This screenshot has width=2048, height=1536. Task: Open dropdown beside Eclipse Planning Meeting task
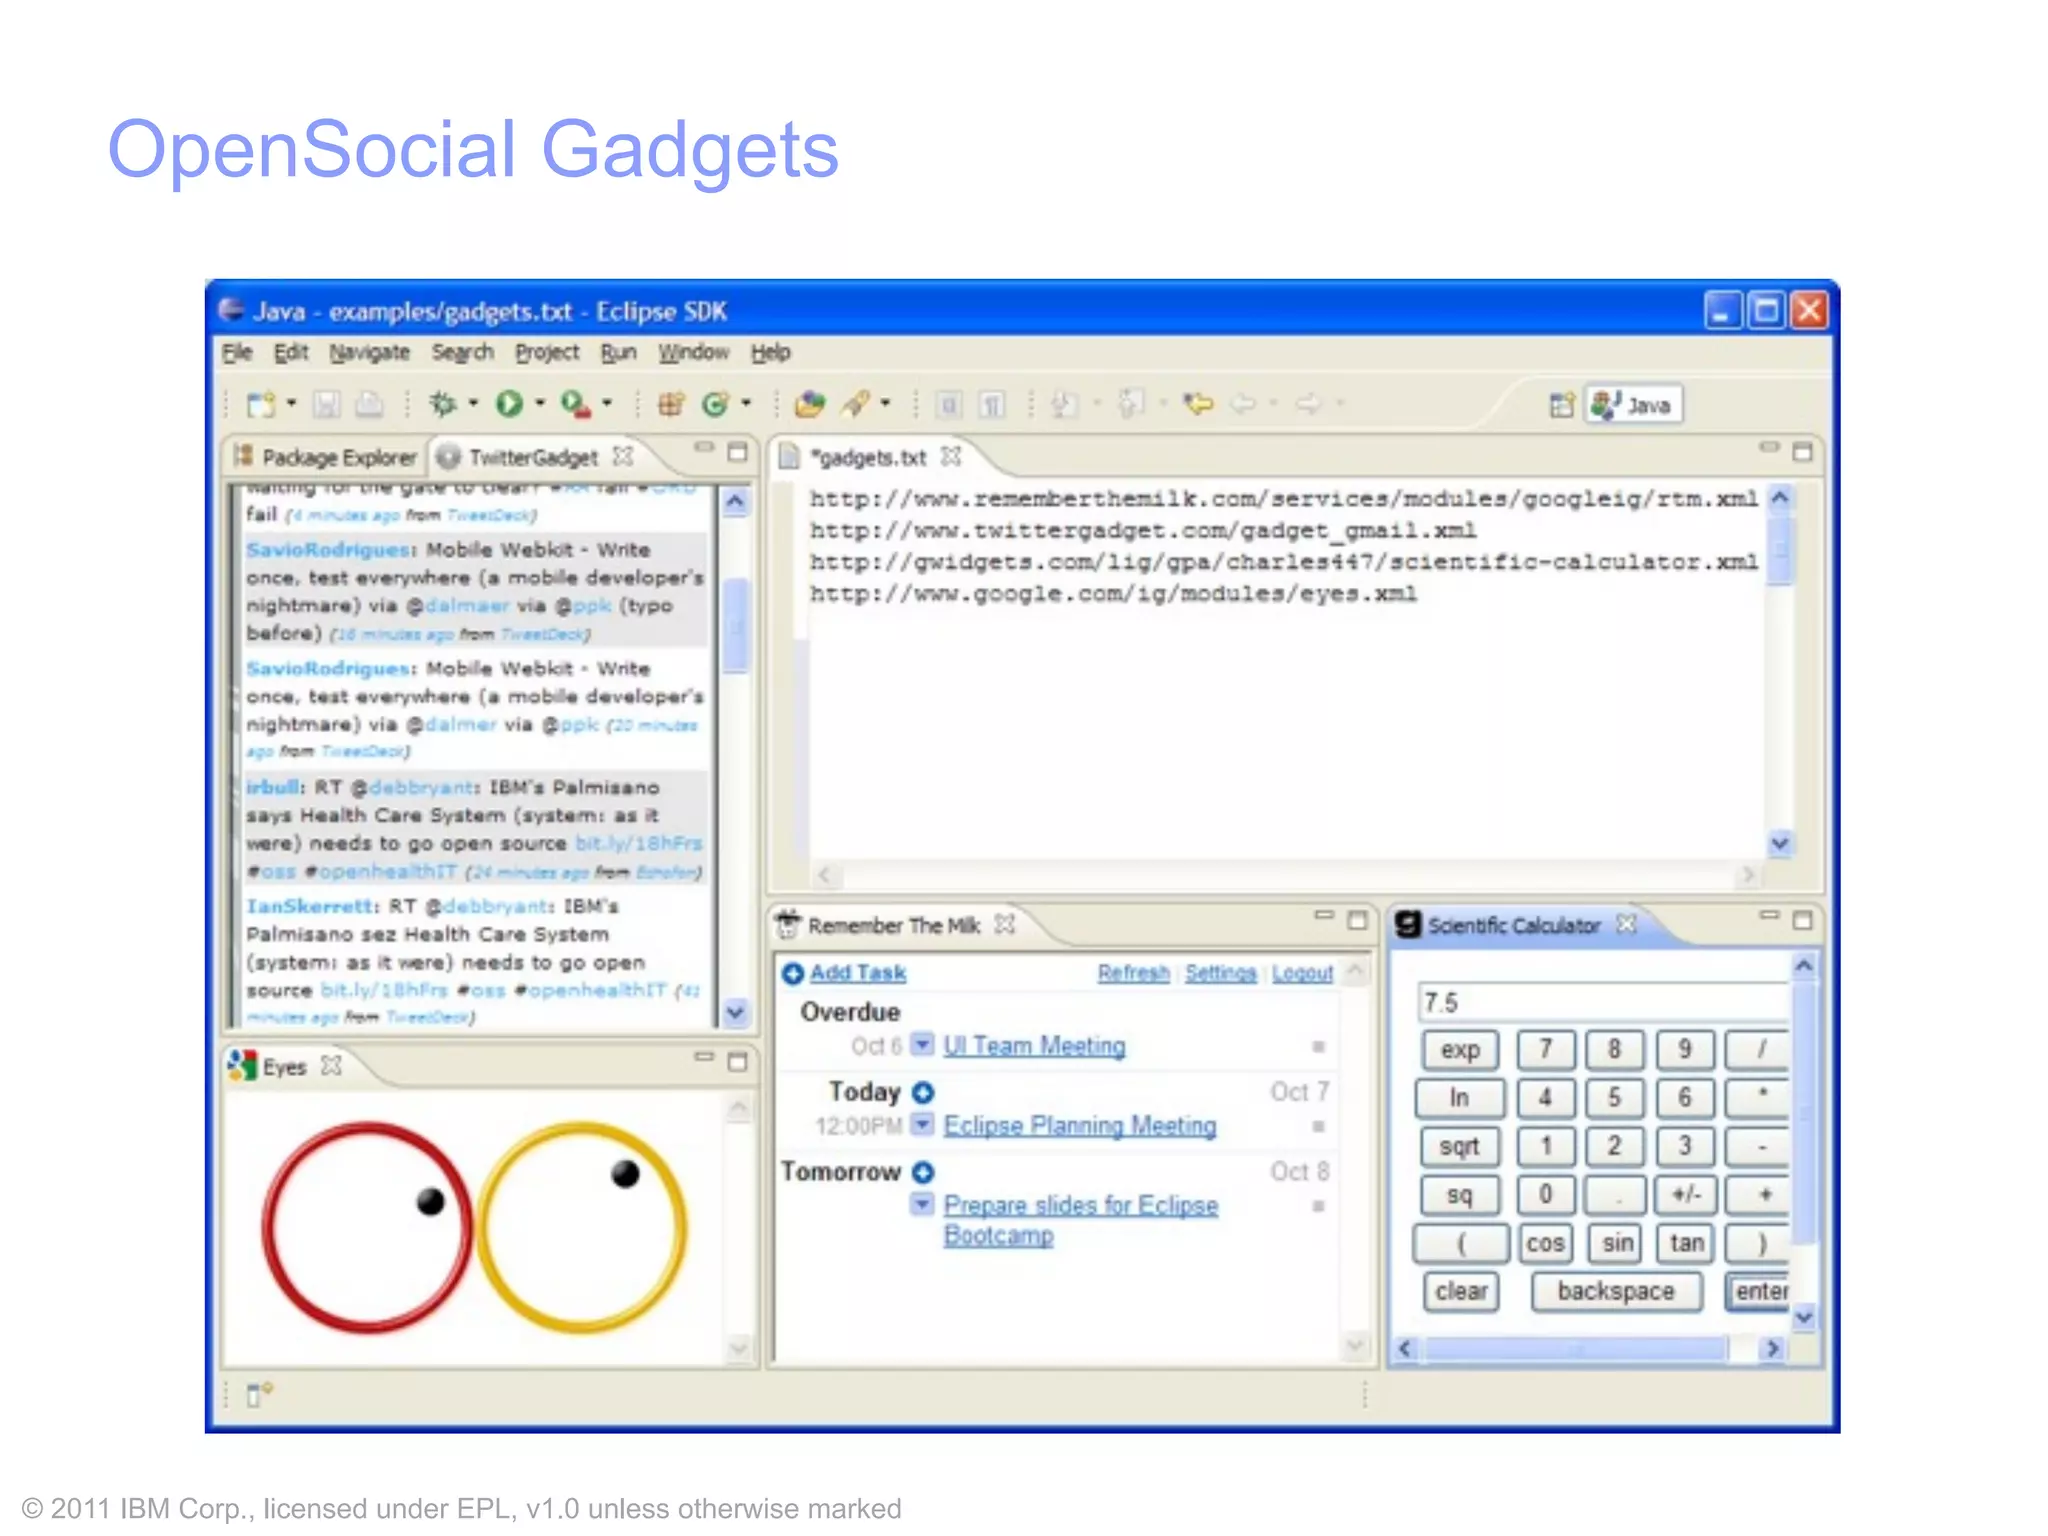[923, 1124]
